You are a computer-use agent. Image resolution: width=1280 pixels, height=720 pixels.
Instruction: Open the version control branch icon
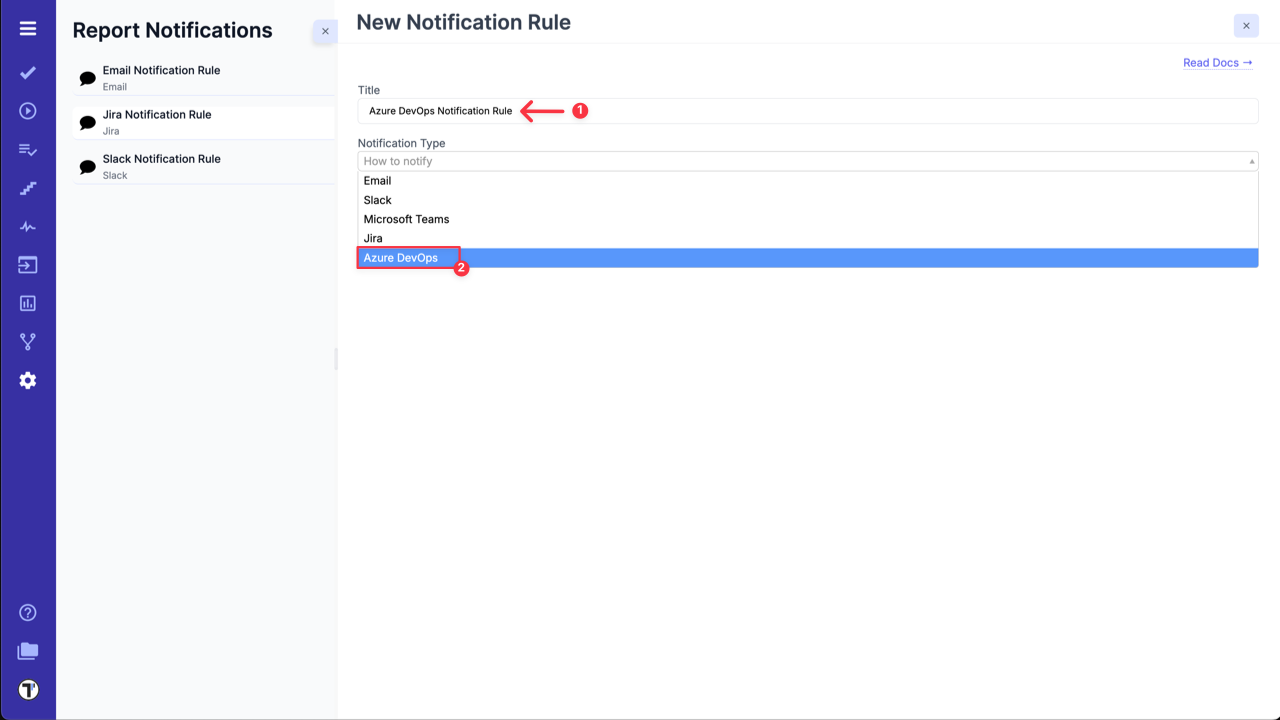pos(27,340)
